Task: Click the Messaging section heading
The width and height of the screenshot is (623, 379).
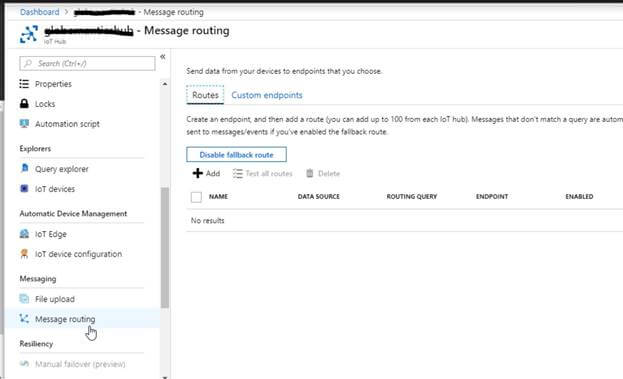Action: 38,279
